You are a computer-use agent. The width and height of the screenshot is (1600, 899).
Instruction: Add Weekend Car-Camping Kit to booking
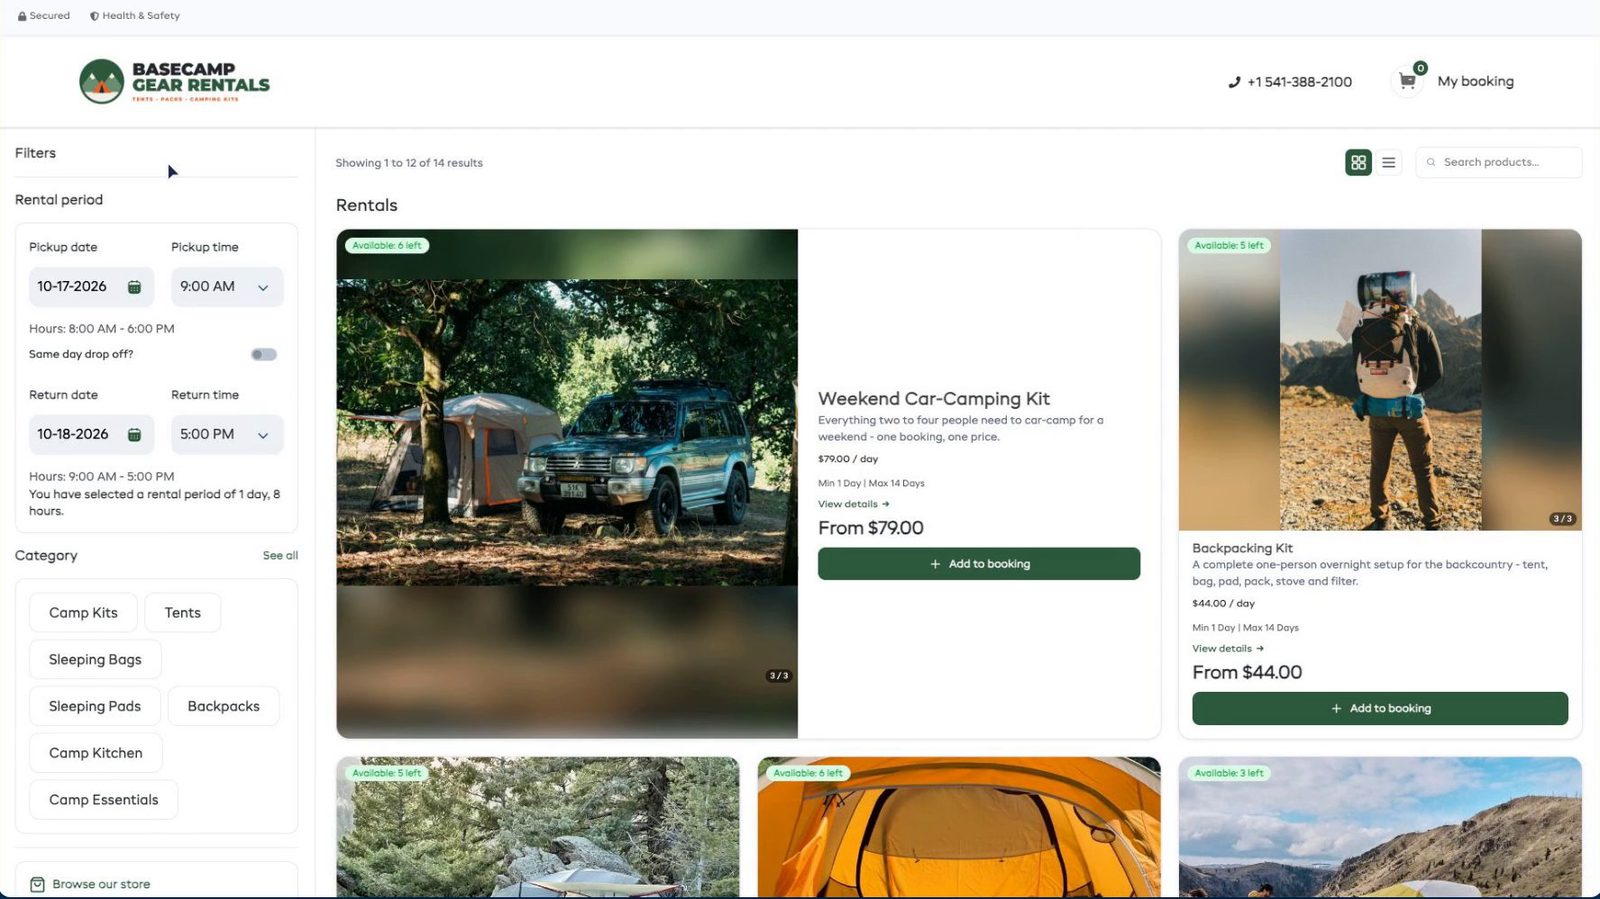[979, 564]
